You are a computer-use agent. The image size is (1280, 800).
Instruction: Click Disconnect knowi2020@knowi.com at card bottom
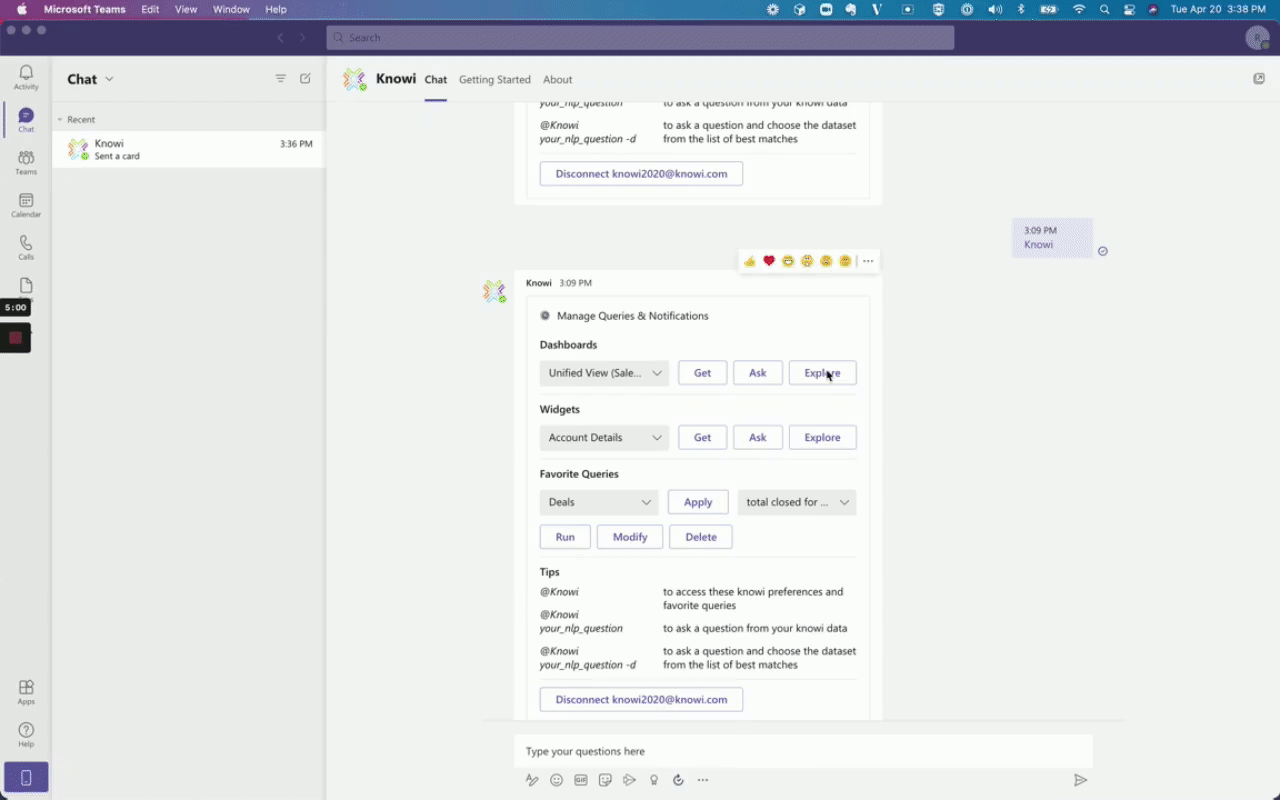pos(641,699)
